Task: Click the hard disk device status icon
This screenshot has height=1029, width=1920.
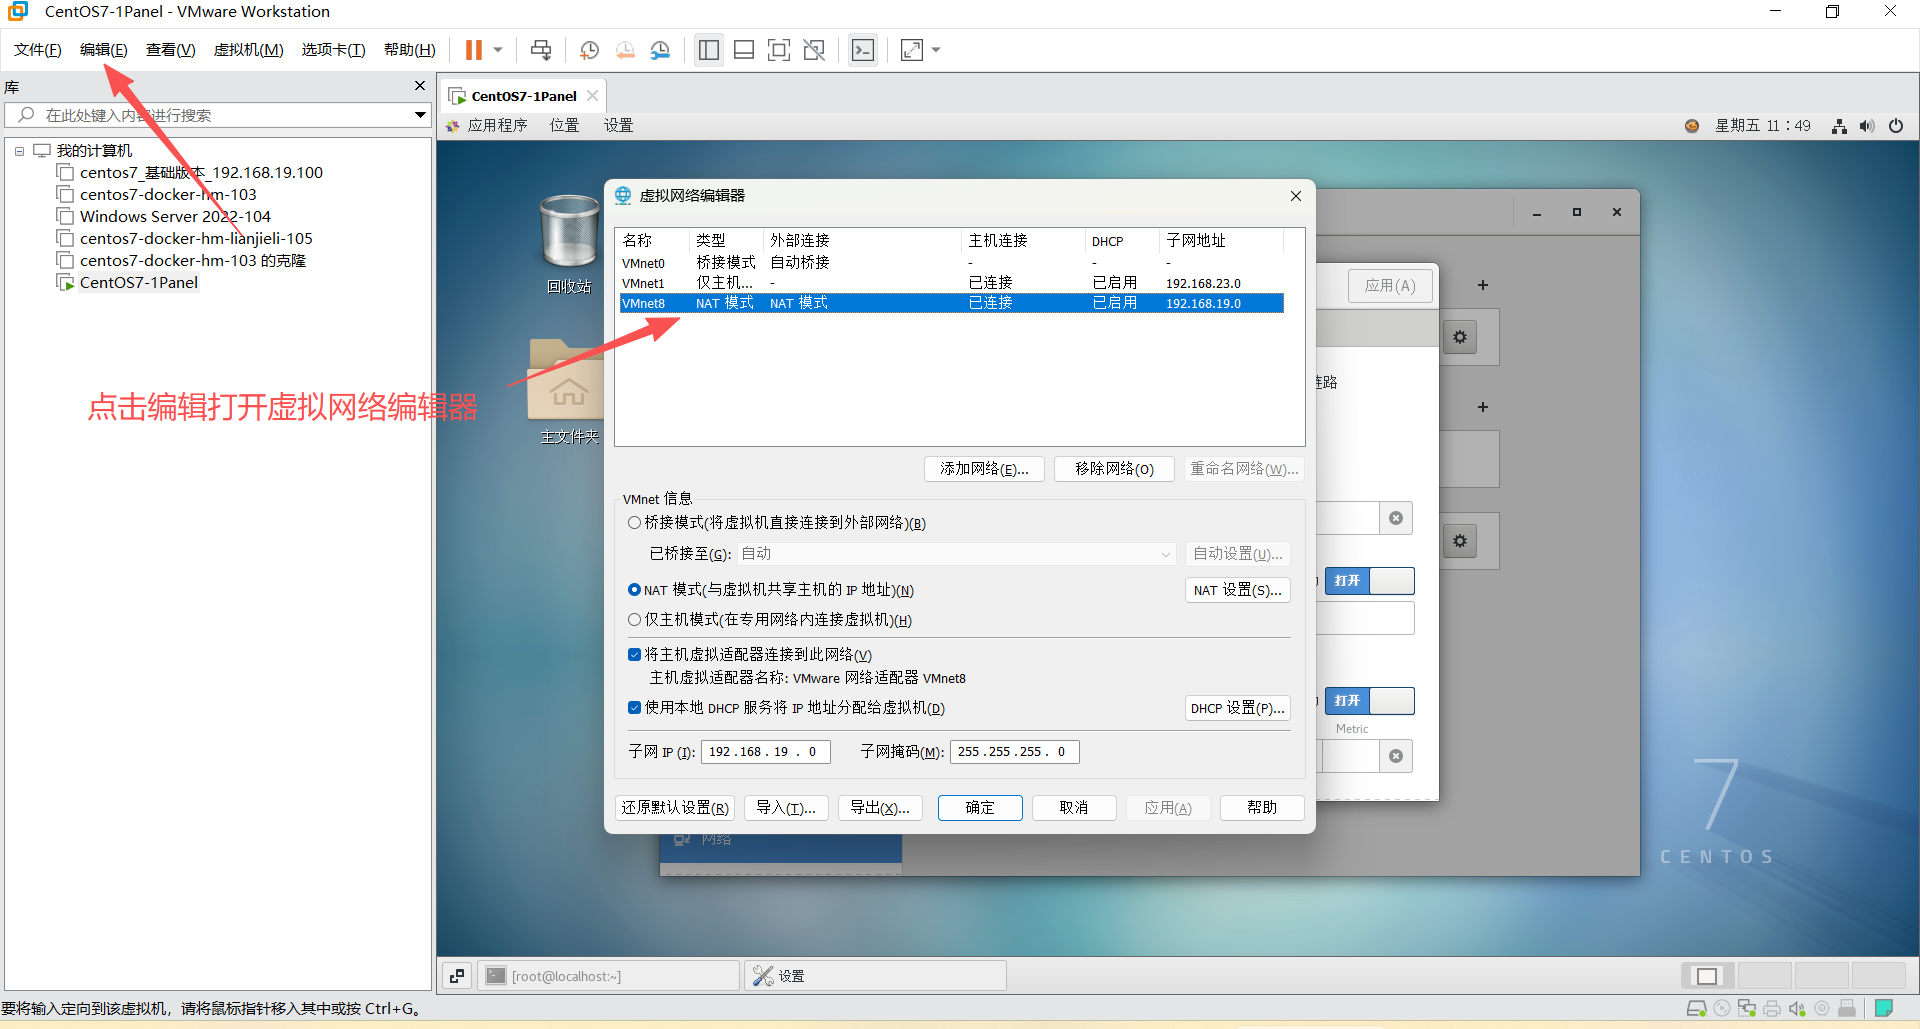Action: [x=1697, y=1008]
